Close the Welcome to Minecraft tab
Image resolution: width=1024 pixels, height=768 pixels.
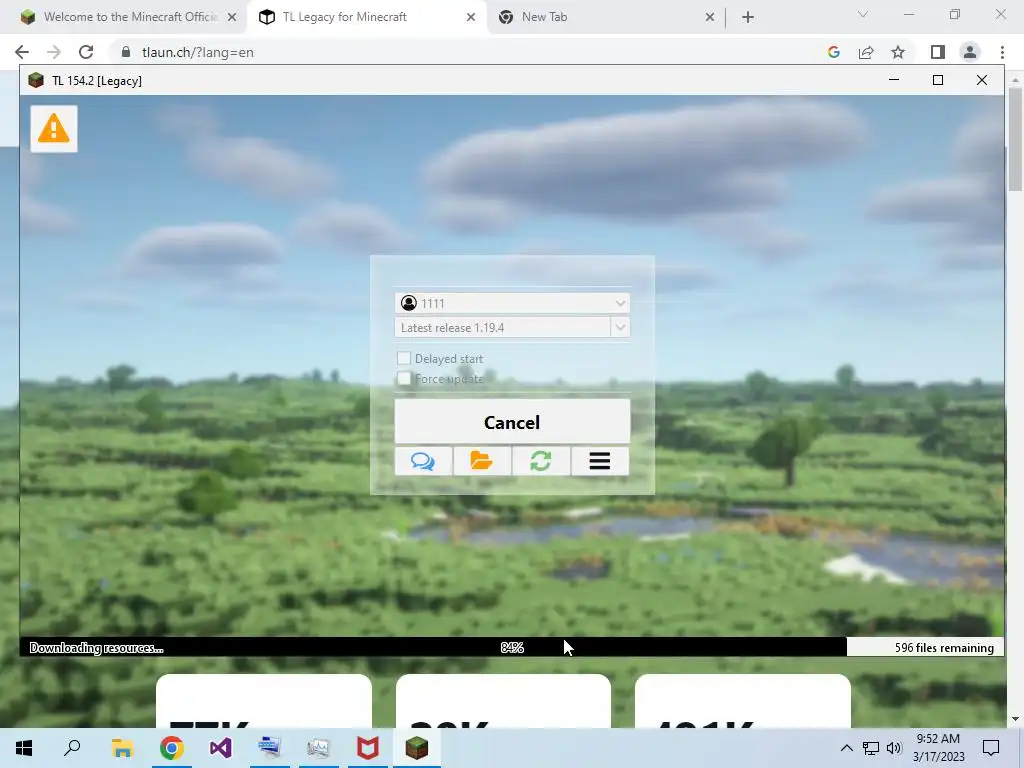[x=232, y=17]
